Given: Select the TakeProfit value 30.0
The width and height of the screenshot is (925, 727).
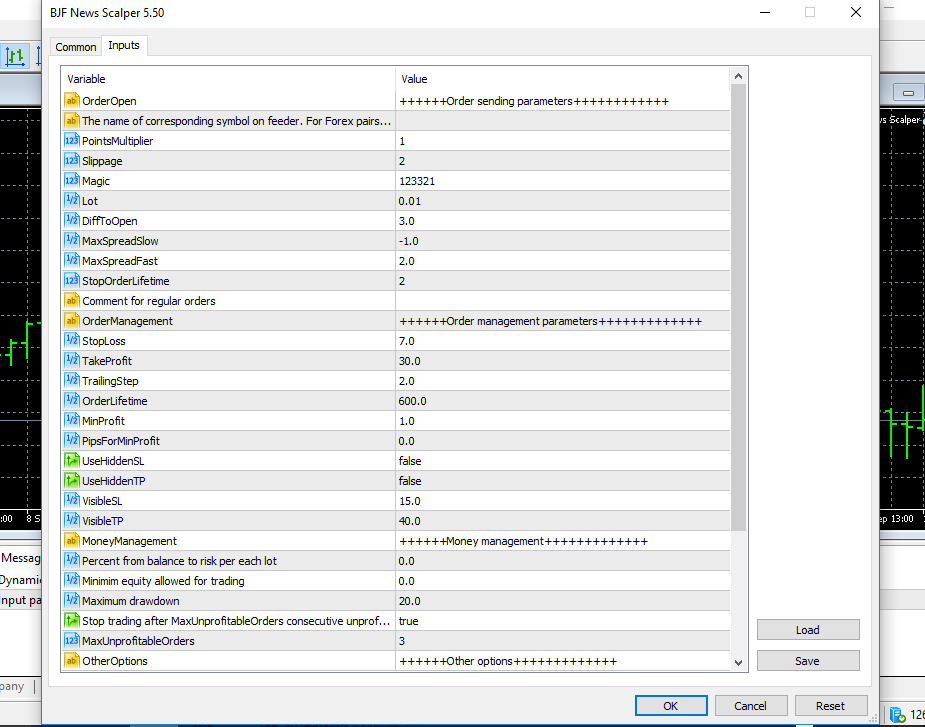Looking at the screenshot, I should (x=563, y=361).
